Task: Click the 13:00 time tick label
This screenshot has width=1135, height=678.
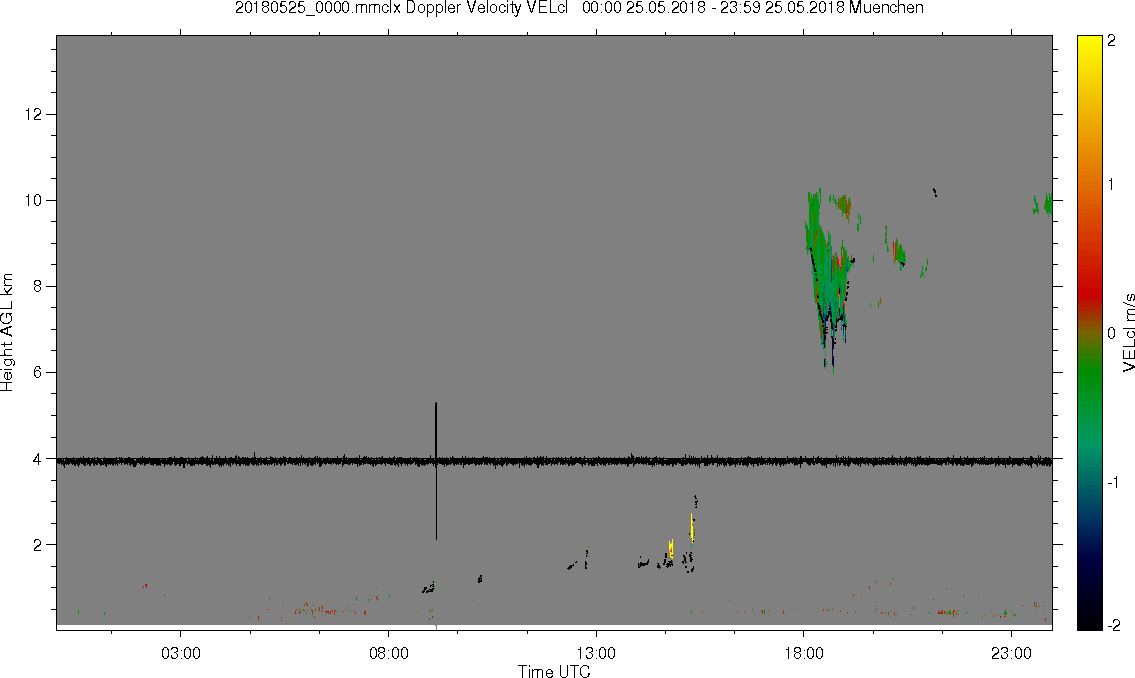Action: point(596,653)
